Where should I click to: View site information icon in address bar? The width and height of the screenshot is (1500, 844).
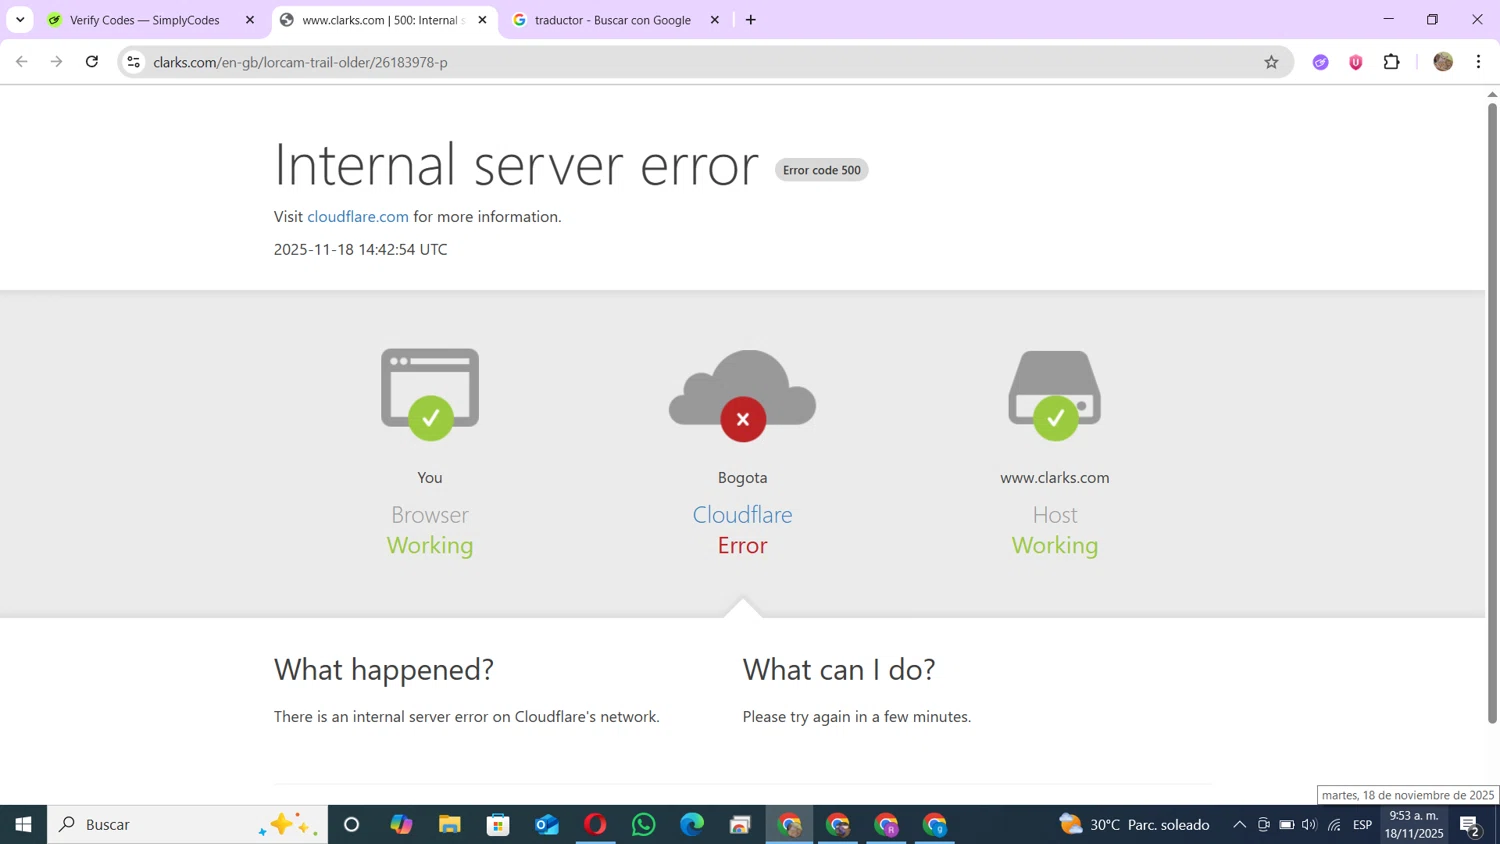tap(133, 62)
